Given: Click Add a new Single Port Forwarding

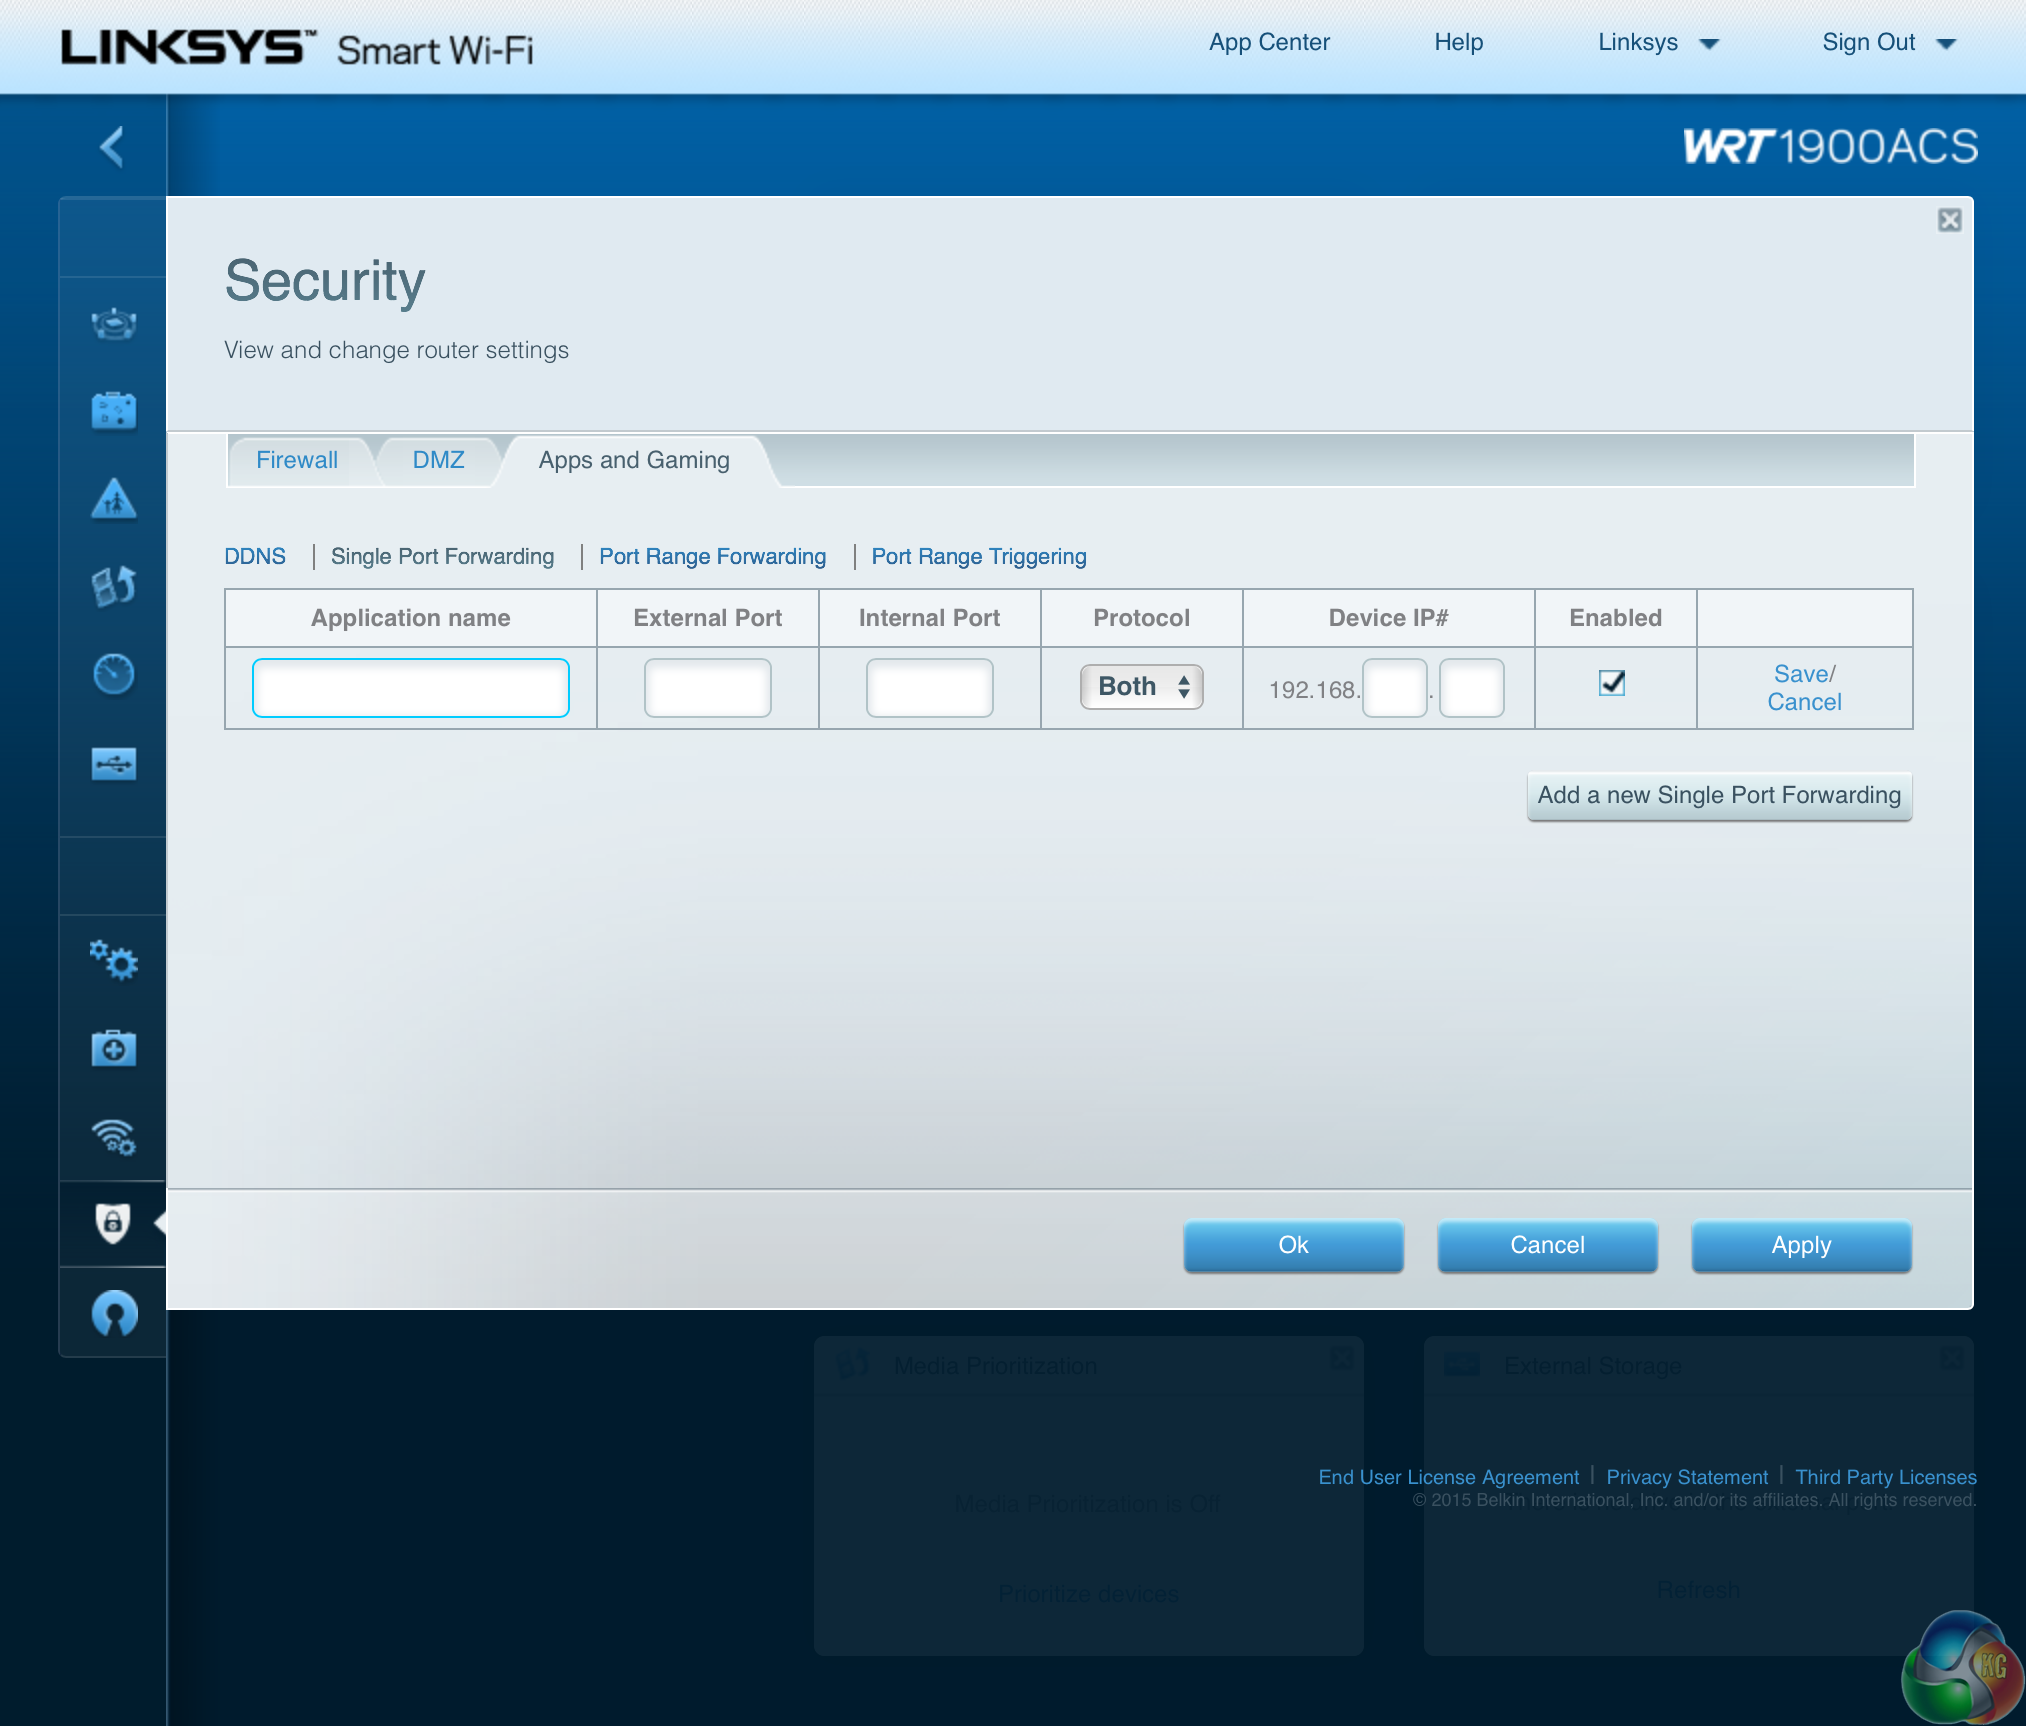Looking at the screenshot, I should click(x=1718, y=796).
